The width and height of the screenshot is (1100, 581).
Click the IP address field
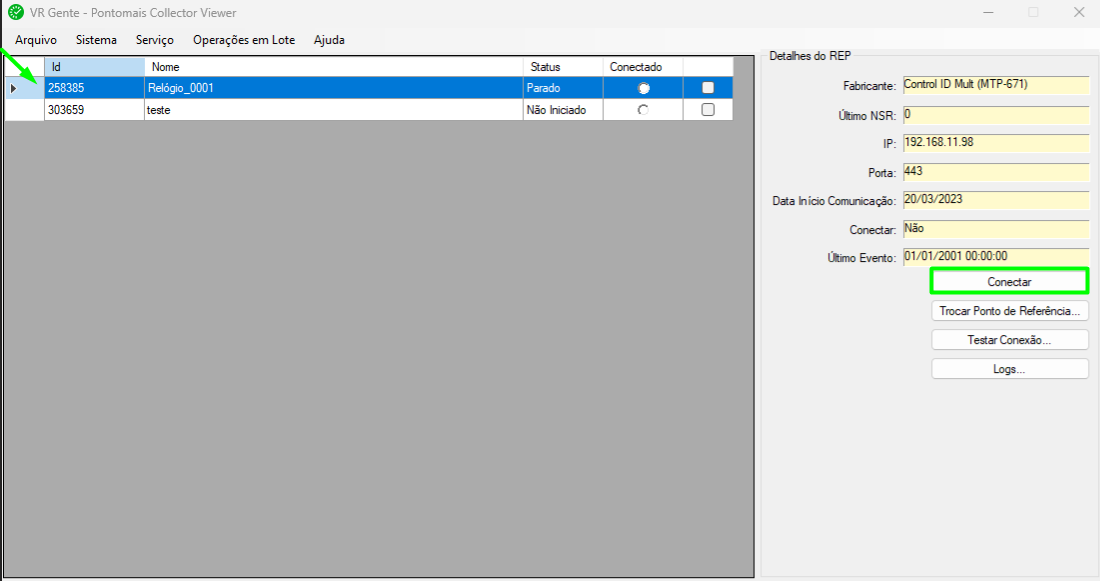pyautogui.click(x=995, y=143)
